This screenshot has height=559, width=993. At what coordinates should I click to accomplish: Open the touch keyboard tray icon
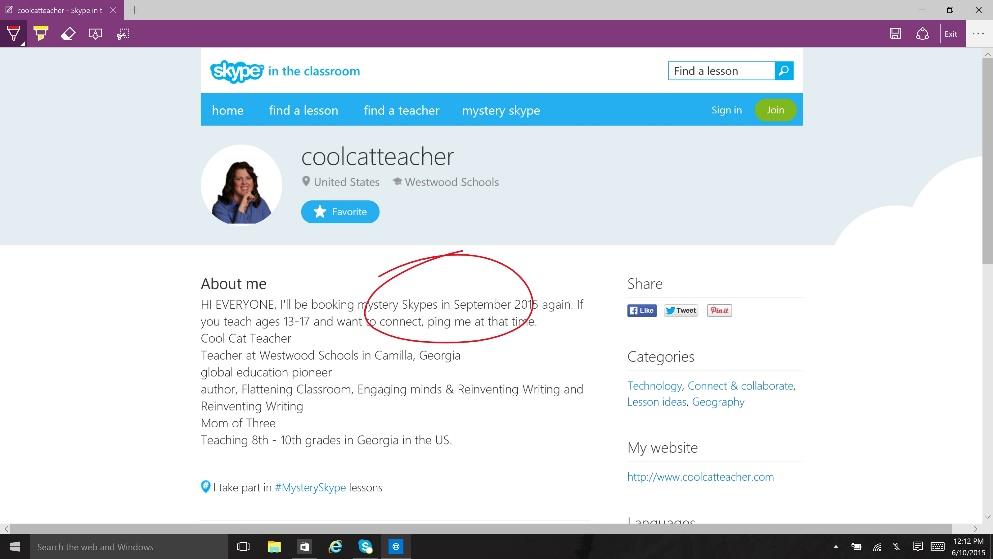(x=938, y=547)
